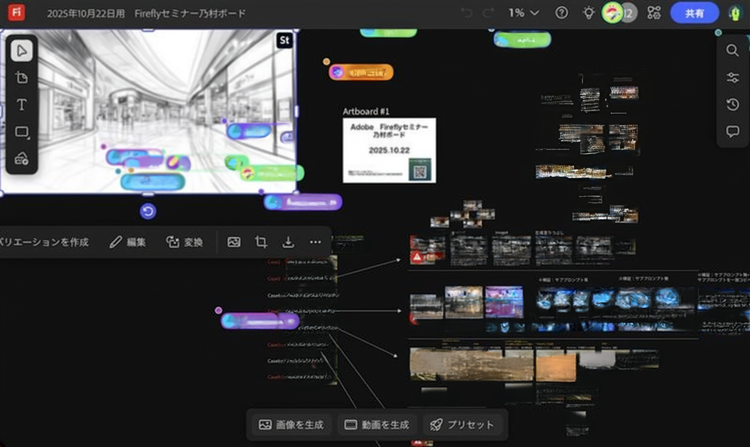
Task: Open the 1% zoom level dropdown
Action: pos(523,13)
